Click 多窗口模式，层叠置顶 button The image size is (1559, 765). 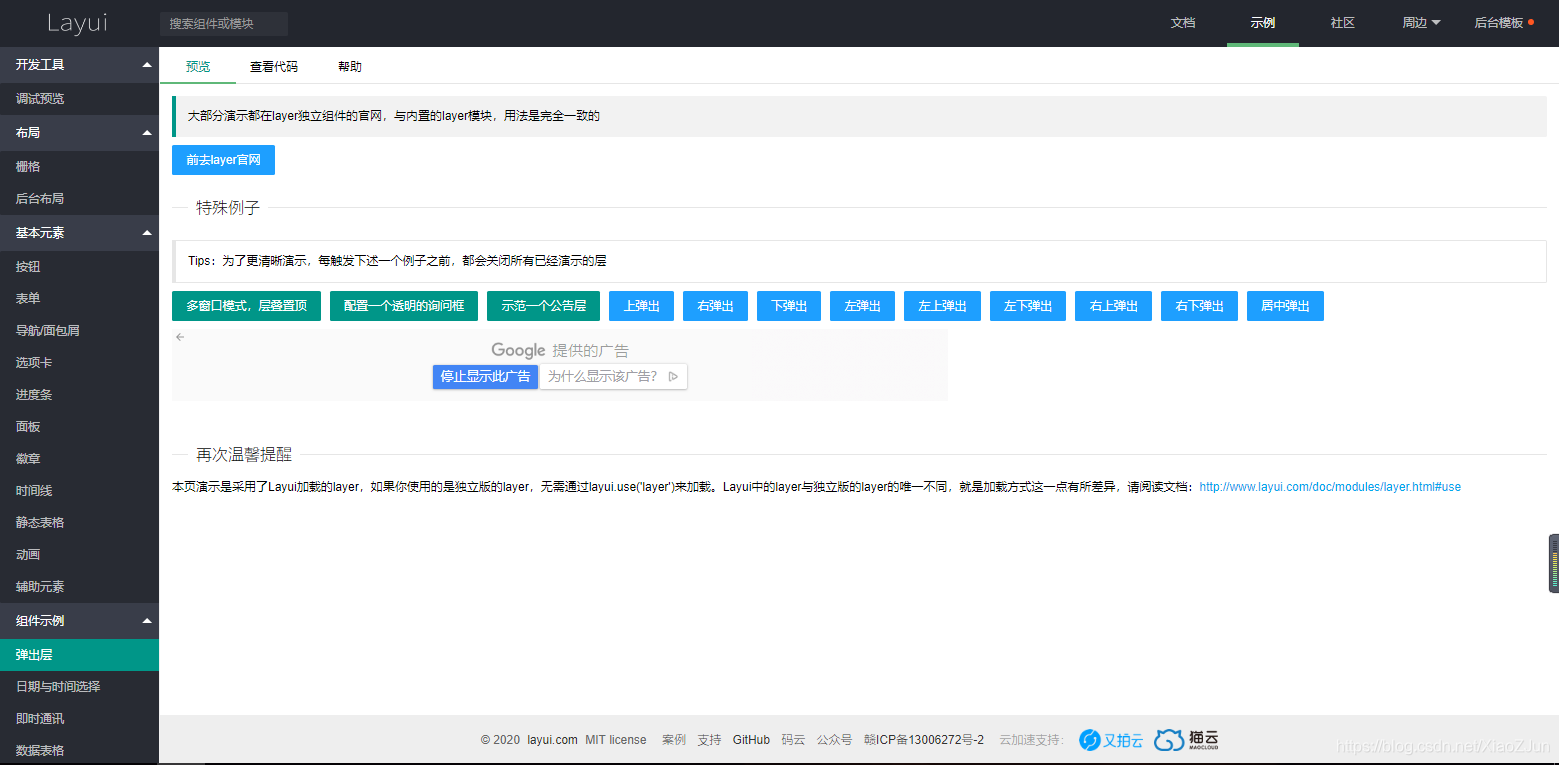(246, 306)
